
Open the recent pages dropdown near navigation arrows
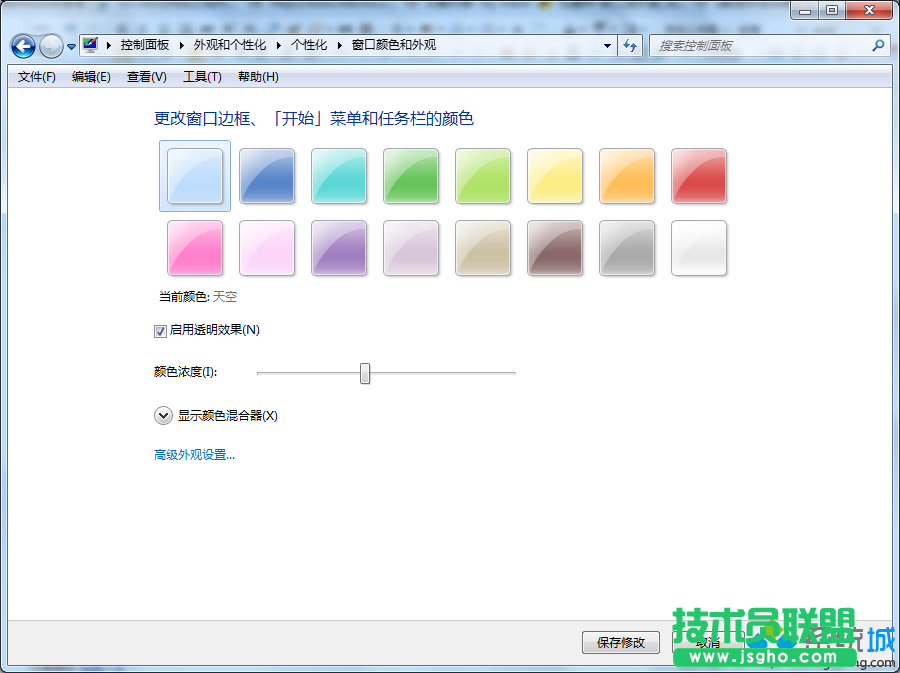(x=70, y=46)
